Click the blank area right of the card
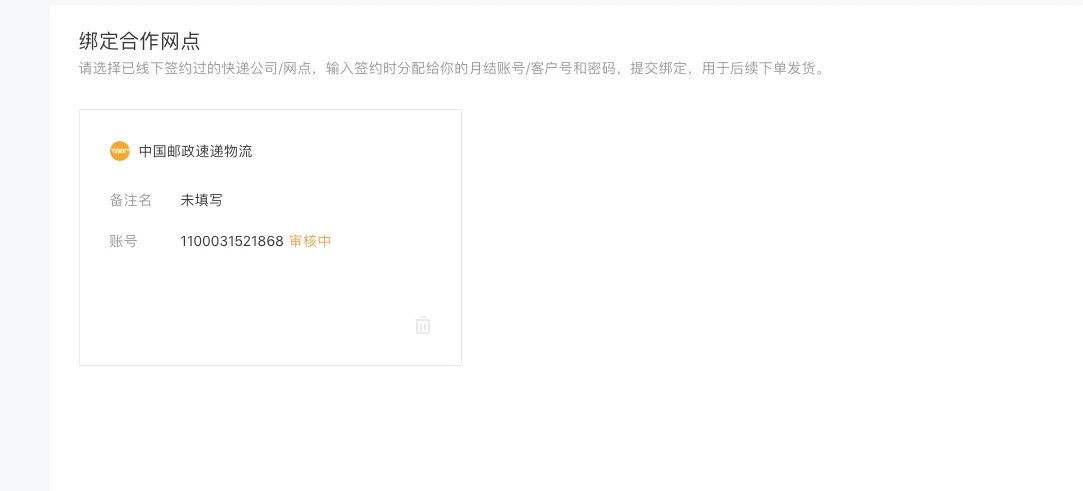The height and width of the screenshot is (491, 1083). (x=760, y=235)
